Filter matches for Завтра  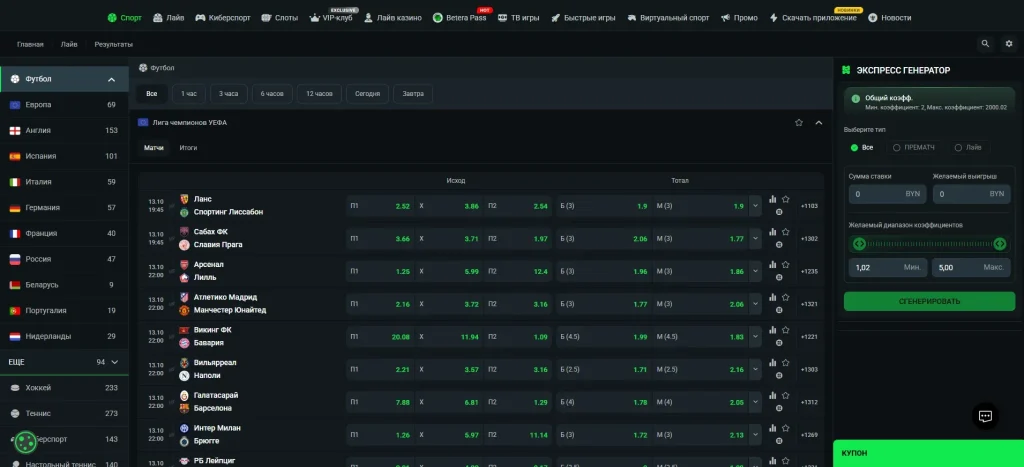pos(413,94)
